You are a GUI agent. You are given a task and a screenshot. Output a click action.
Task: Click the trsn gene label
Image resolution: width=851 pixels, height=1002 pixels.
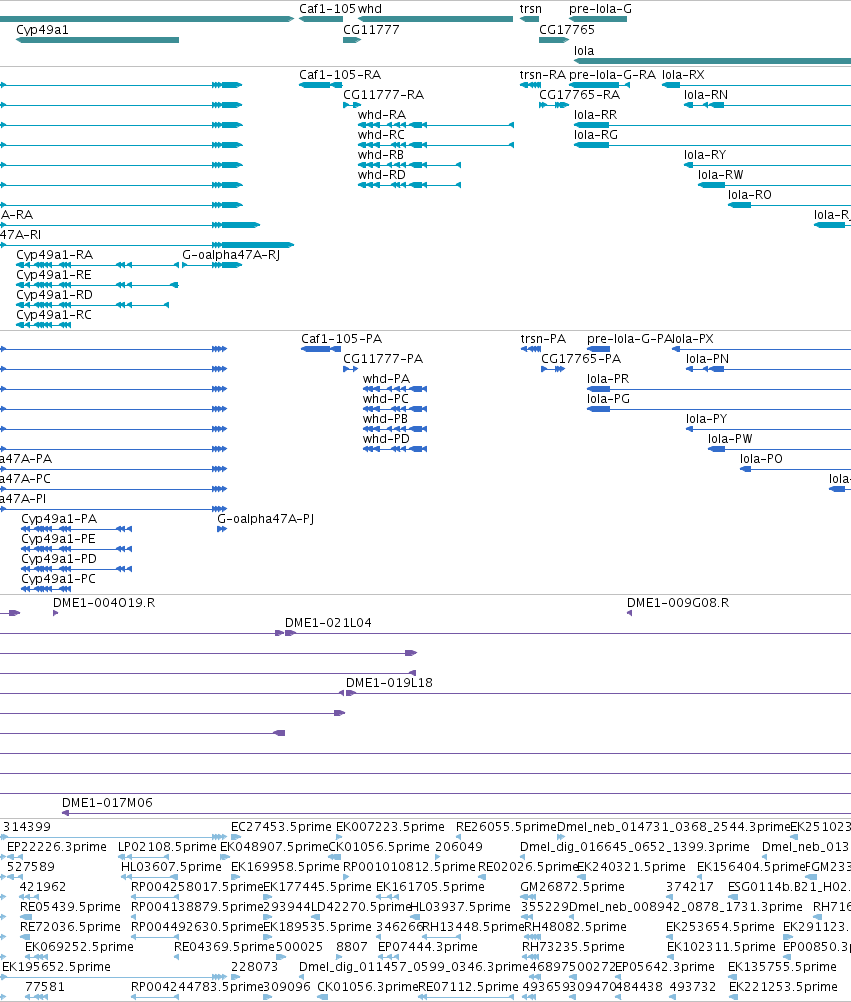coord(530,9)
